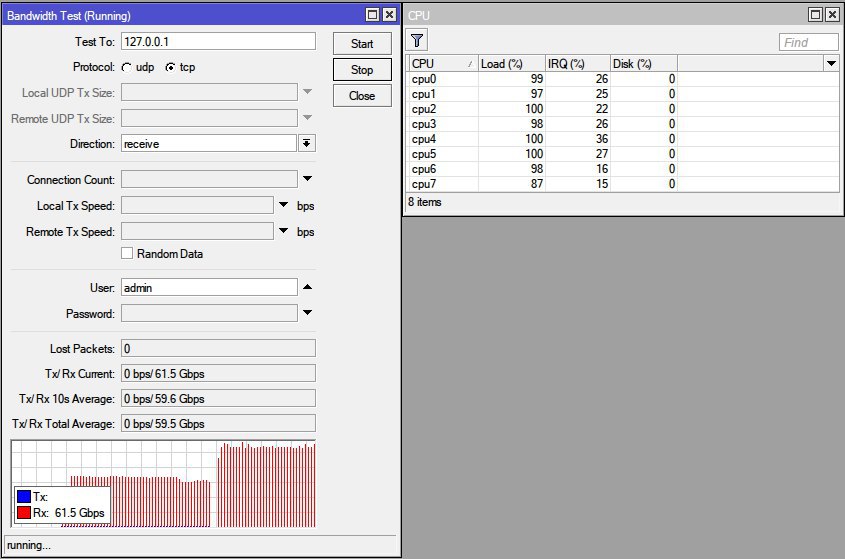The height and width of the screenshot is (559, 845).
Task: Sort by the Disk (%) column header
Action: [x=643, y=64]
